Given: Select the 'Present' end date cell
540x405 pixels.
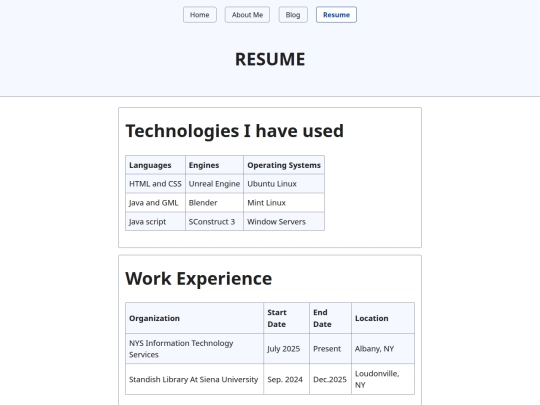Looking at the screenshot, I should 330,349.
